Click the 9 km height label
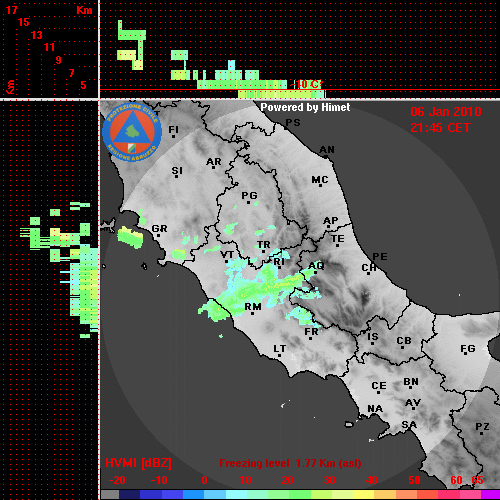 click(x=59, y=60)
